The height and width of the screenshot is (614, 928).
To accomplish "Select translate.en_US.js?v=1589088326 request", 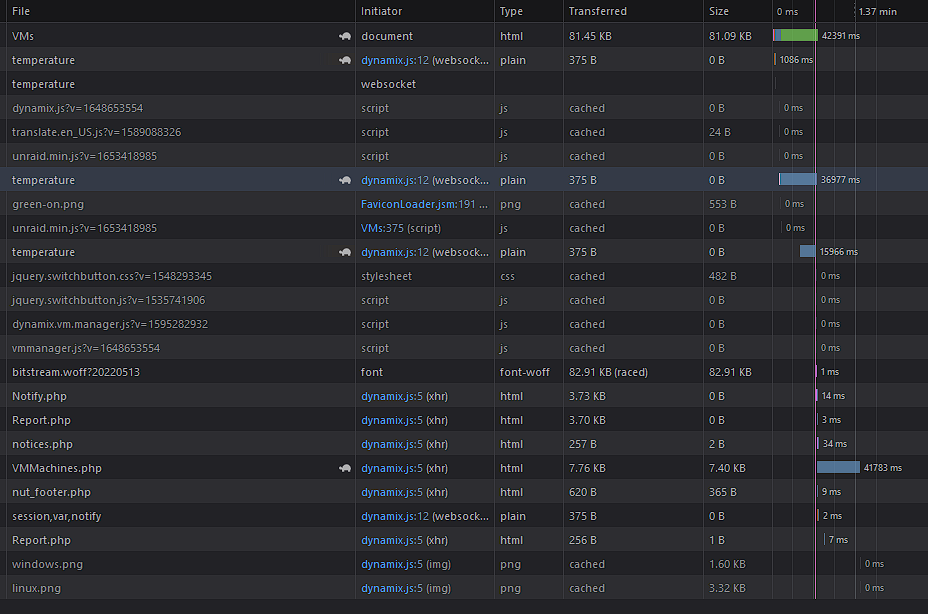I will point(96,132).
